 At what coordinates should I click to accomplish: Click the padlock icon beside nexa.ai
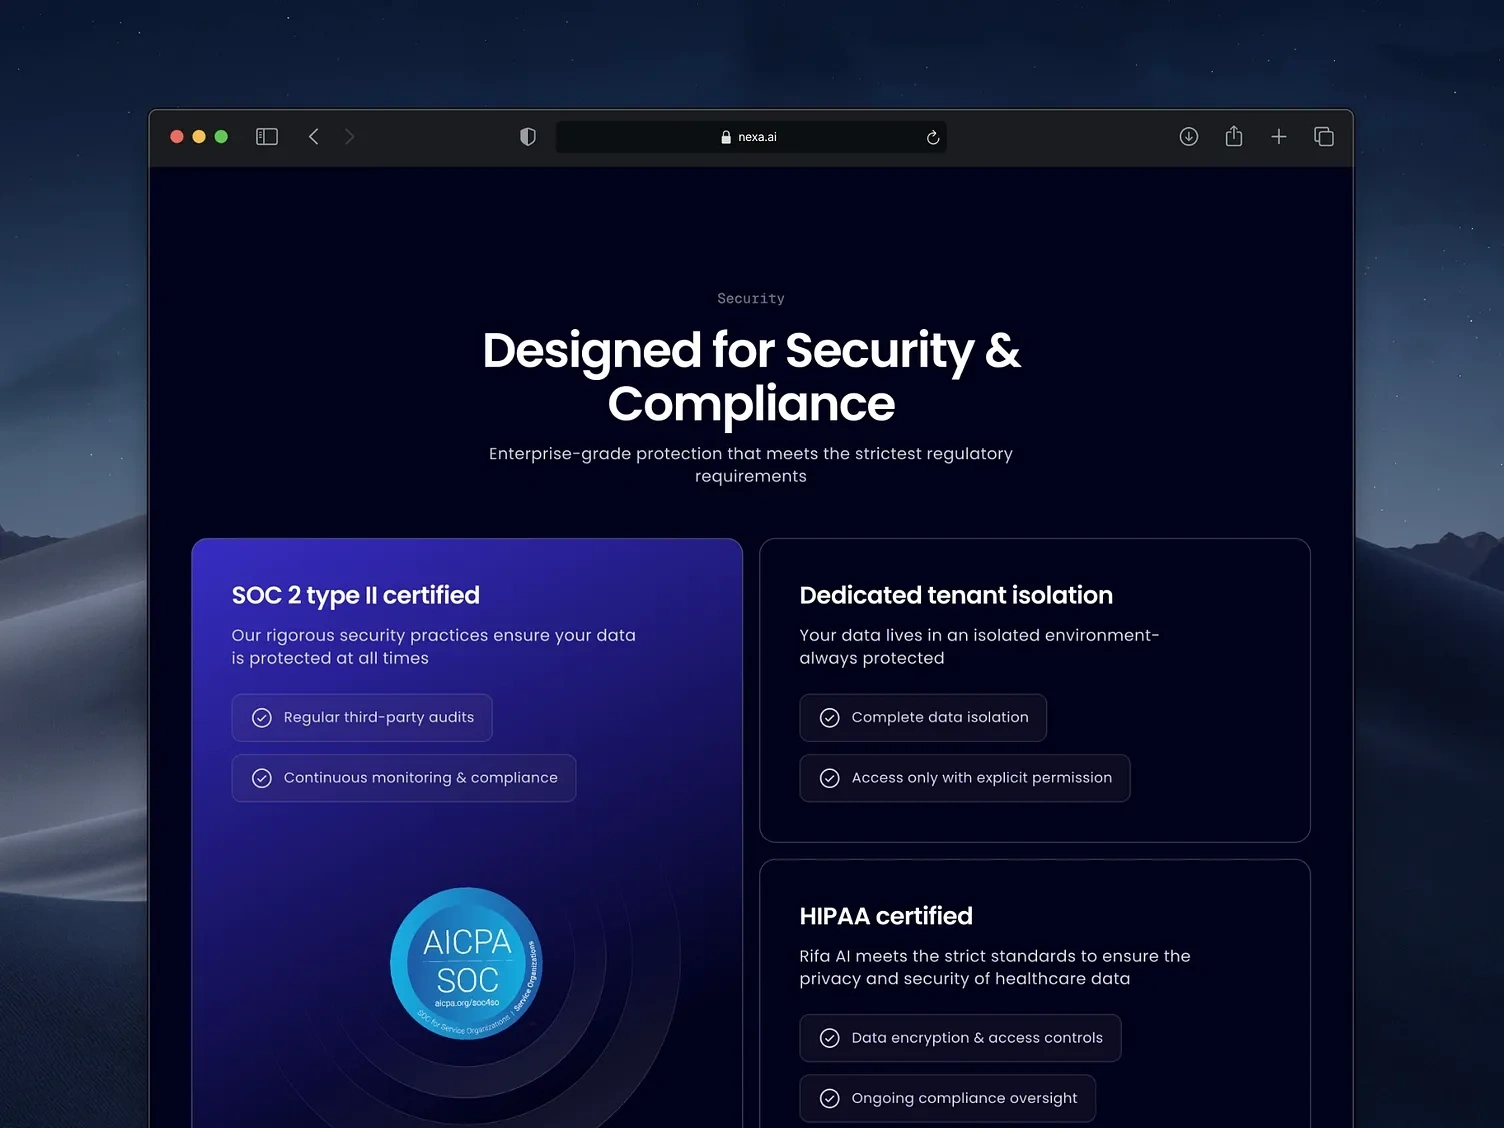pyautogui.click(x=726, y=137)
